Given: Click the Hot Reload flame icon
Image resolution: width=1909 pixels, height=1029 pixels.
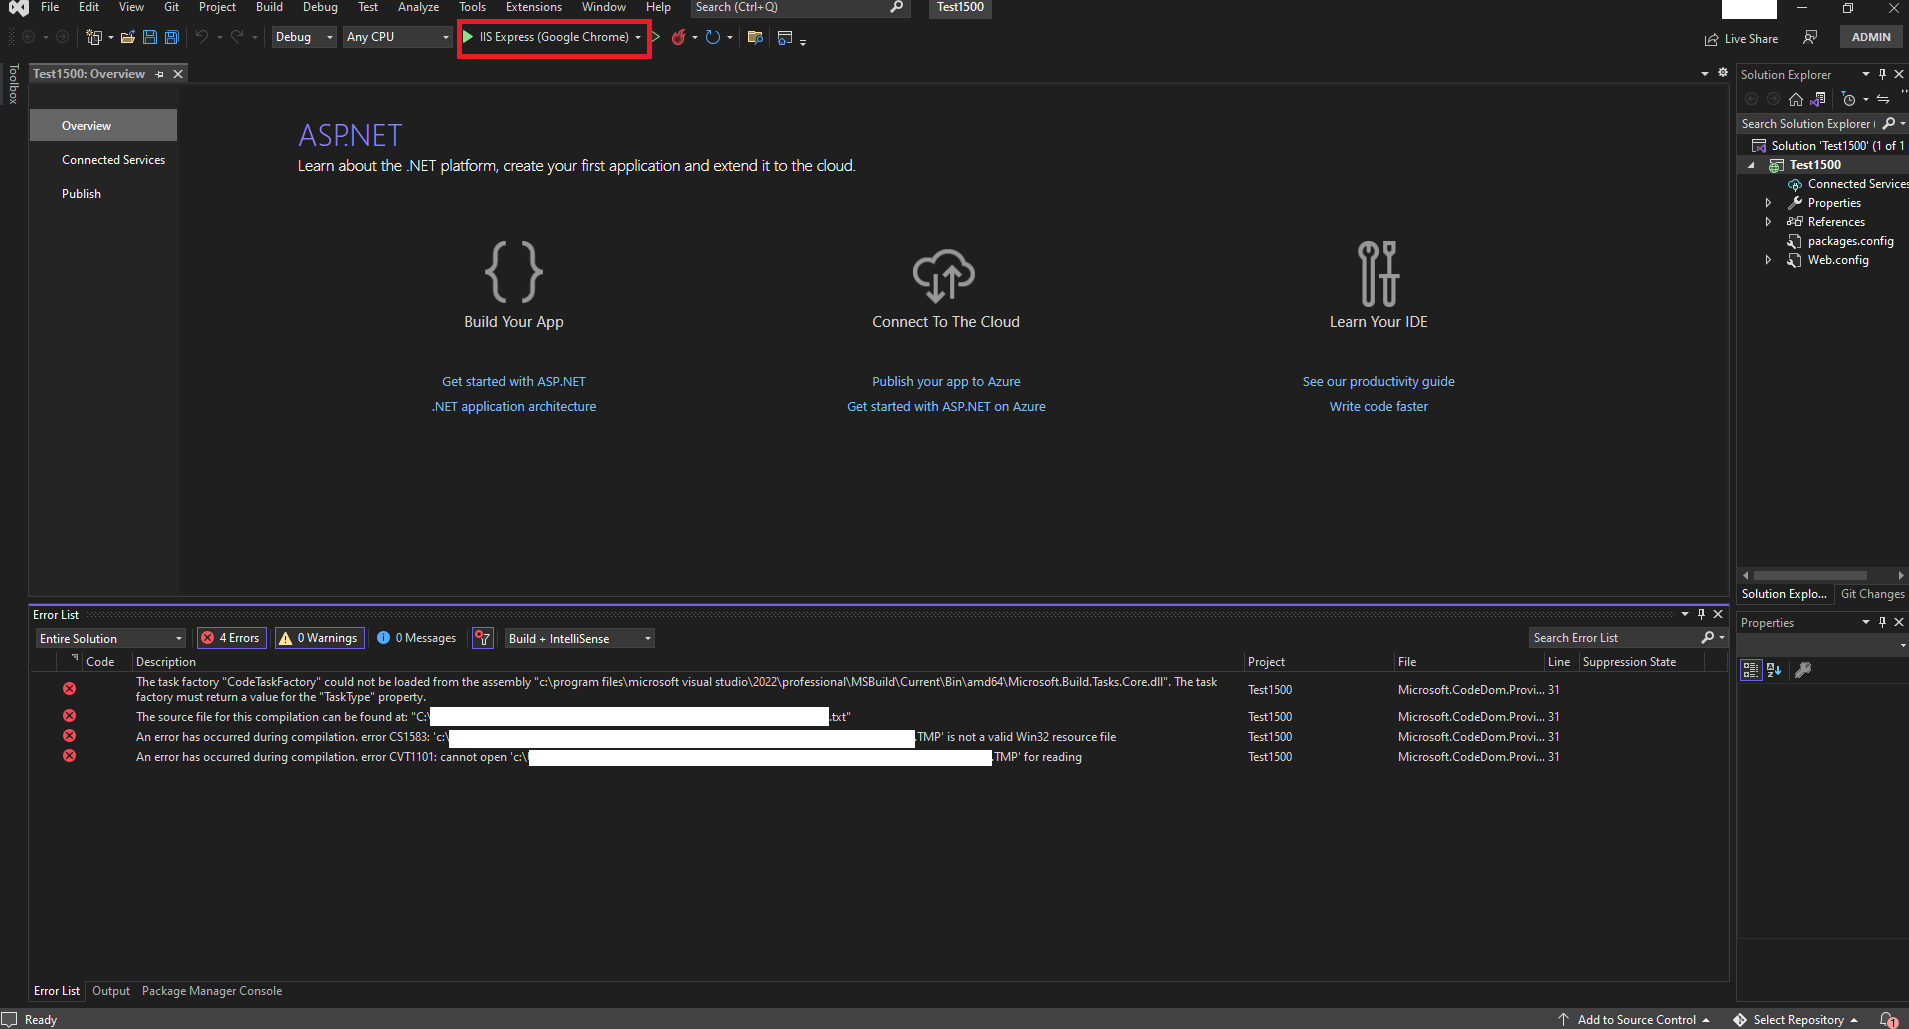Looking at the screenshot, I should pos(679,37).
